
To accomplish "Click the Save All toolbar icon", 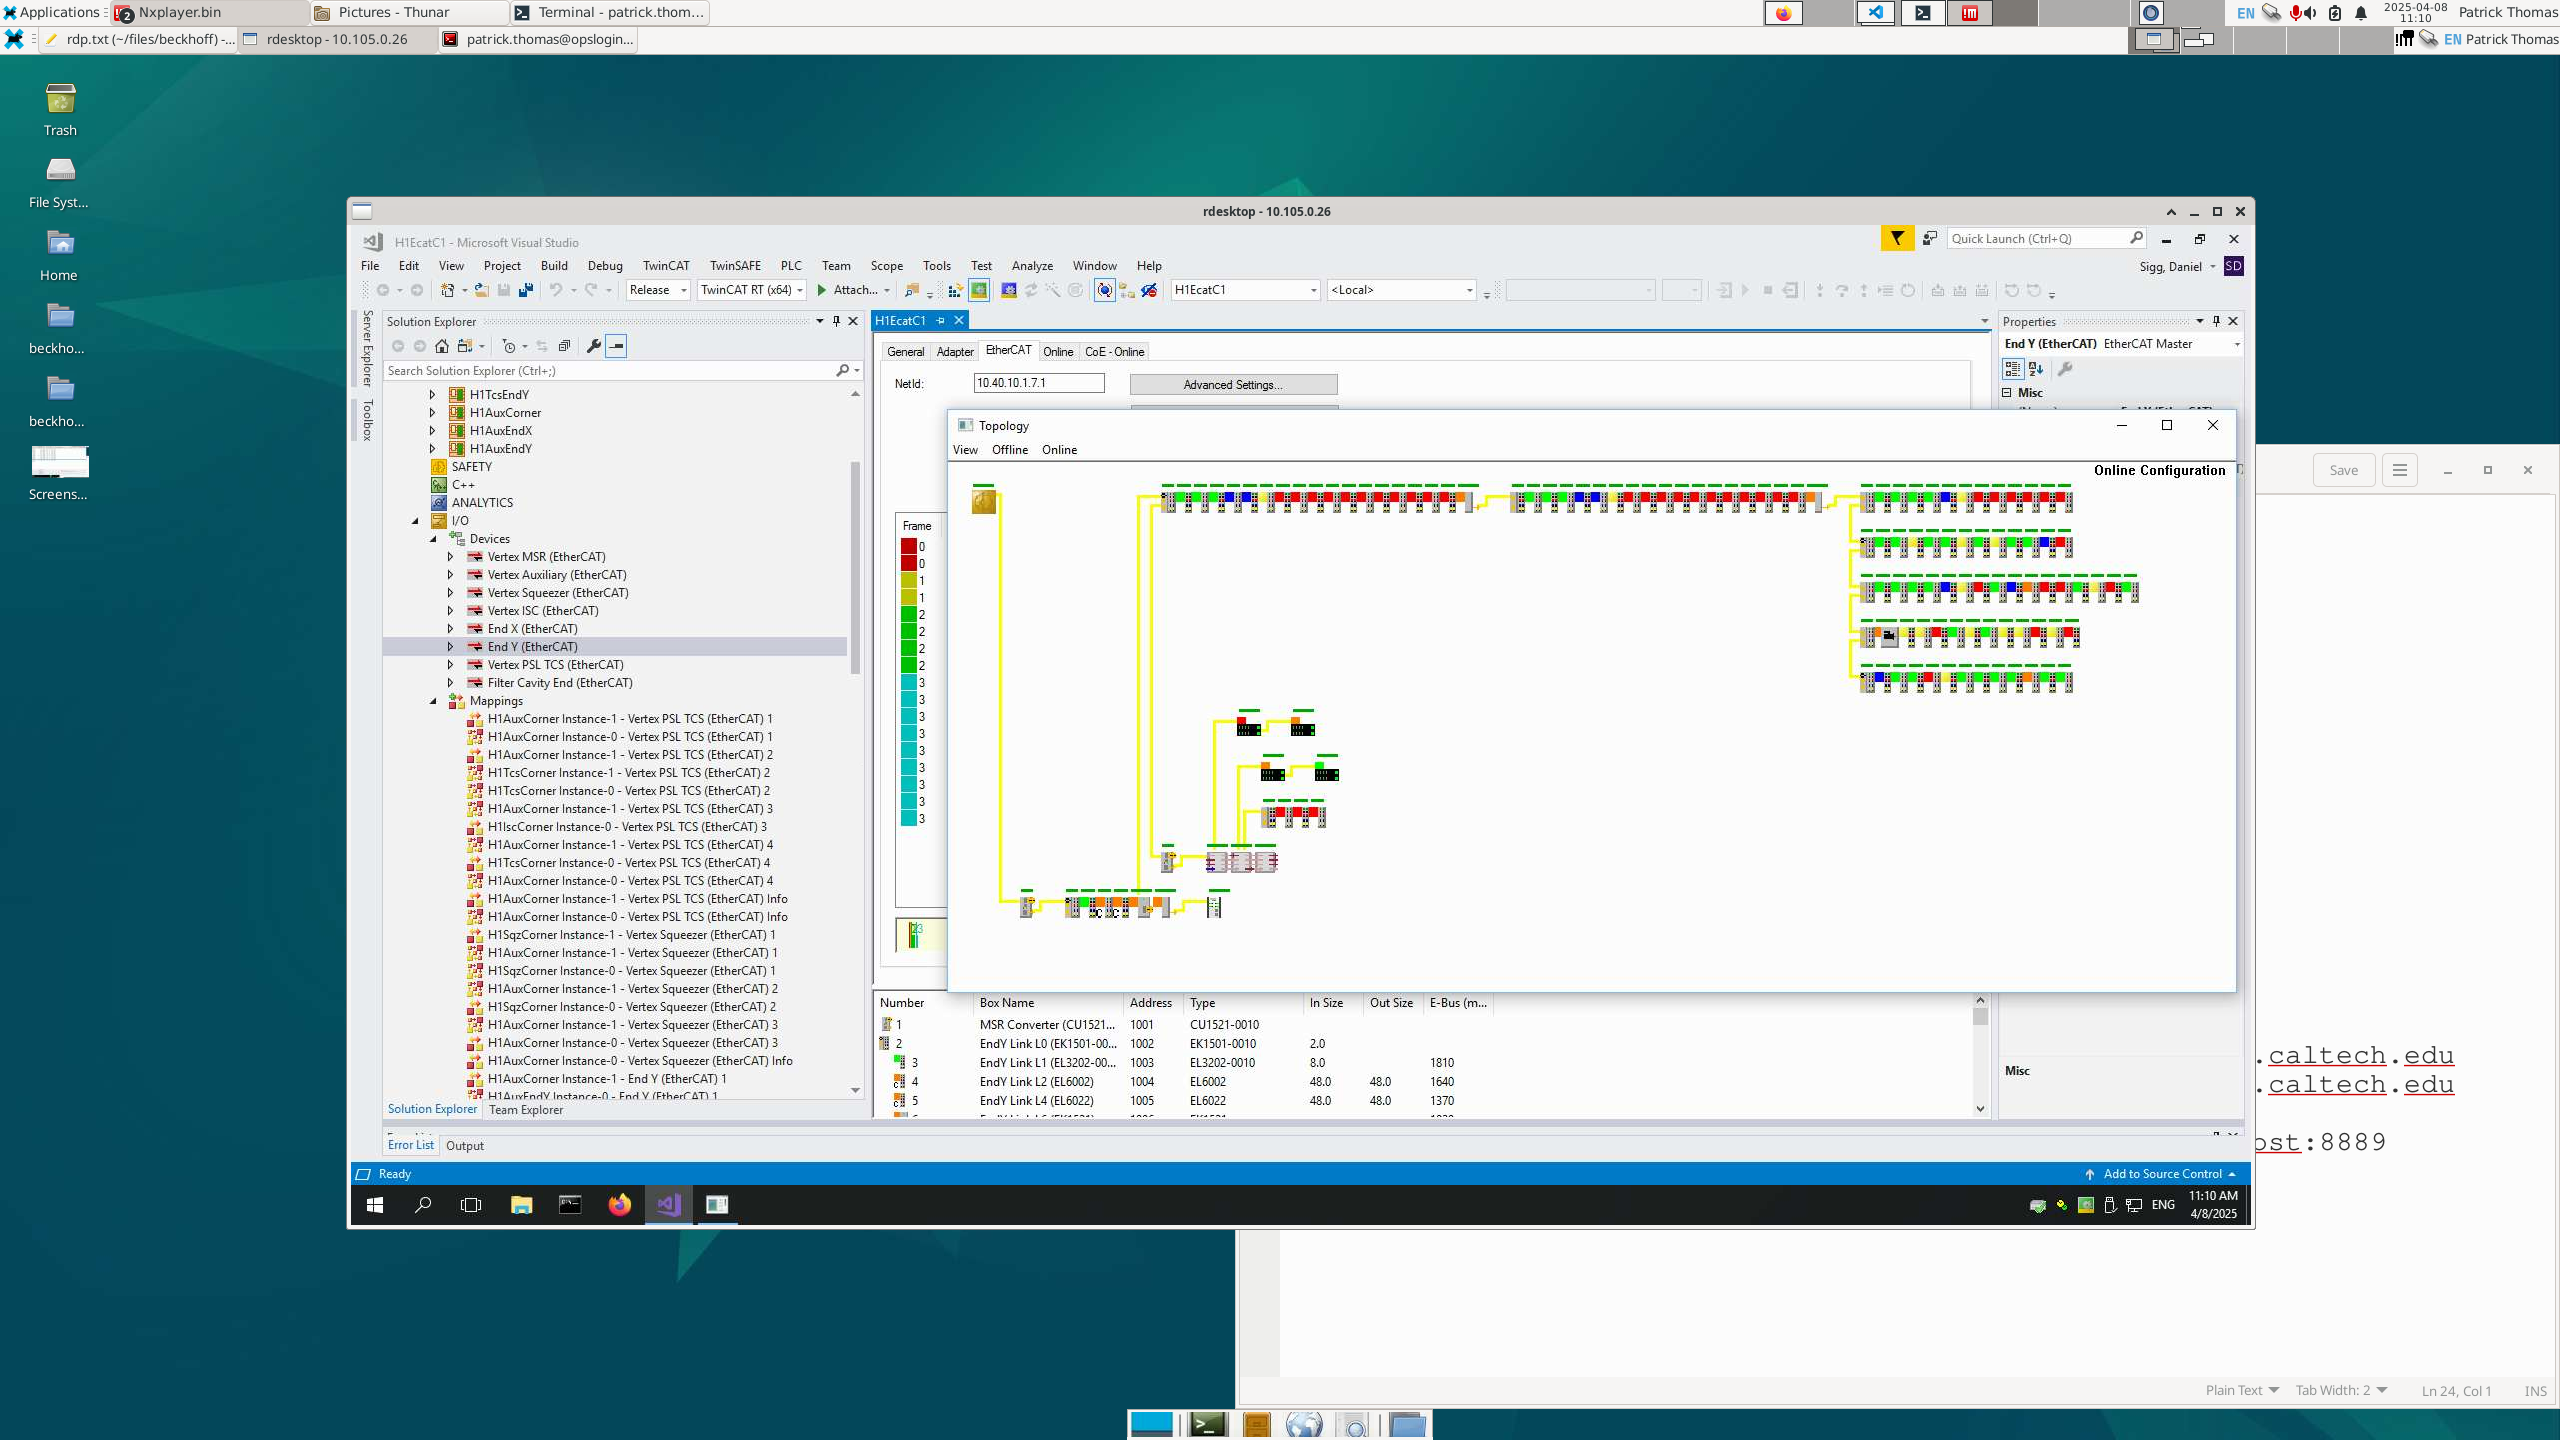I will coord(526,290).
